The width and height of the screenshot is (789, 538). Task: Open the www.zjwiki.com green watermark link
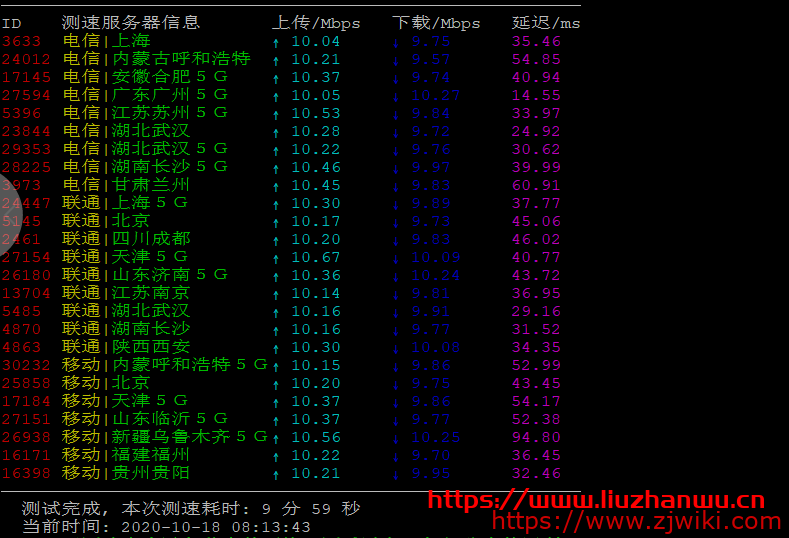[637, 521]
